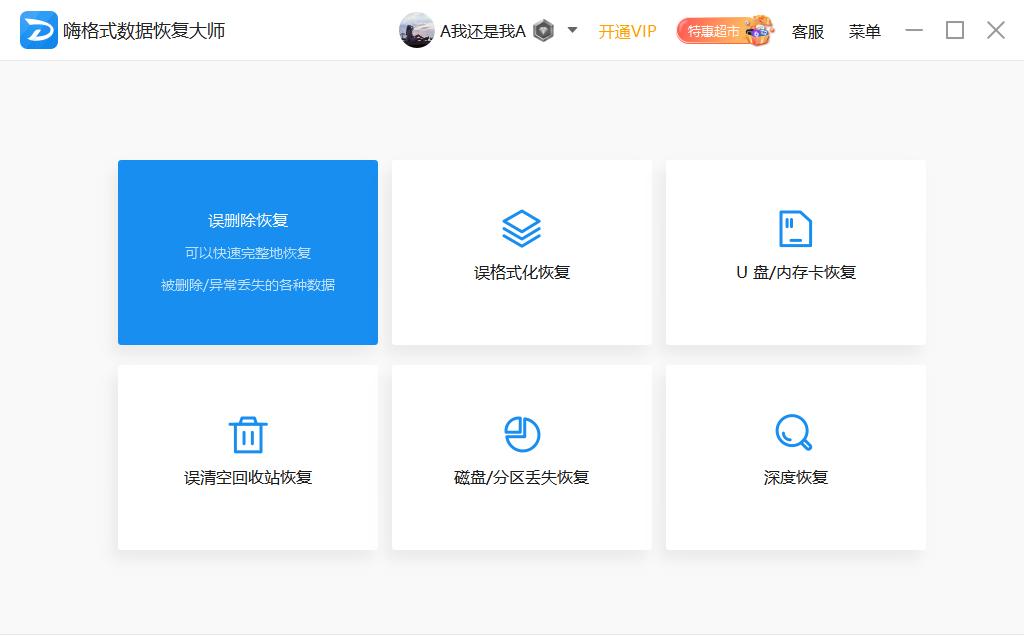Click the user avatar picture

(415, 31)
